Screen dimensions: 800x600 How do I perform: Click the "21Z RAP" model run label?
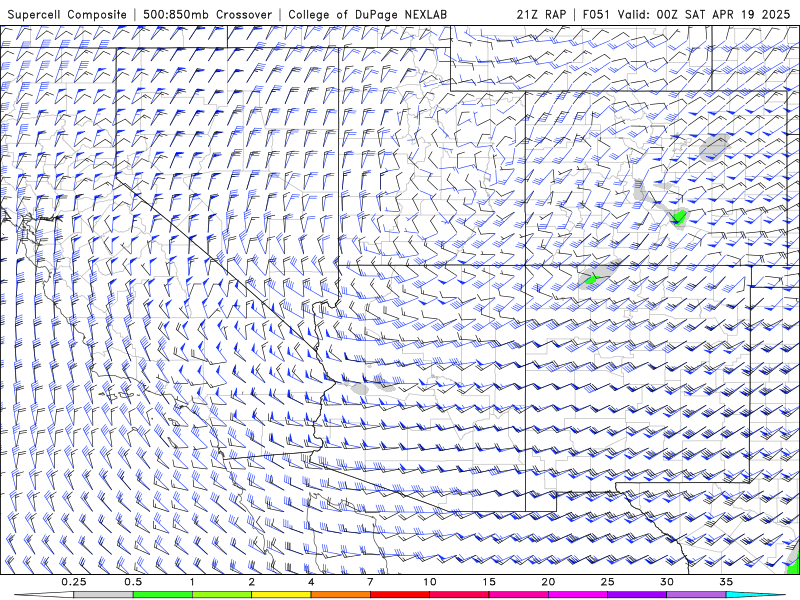541,14
